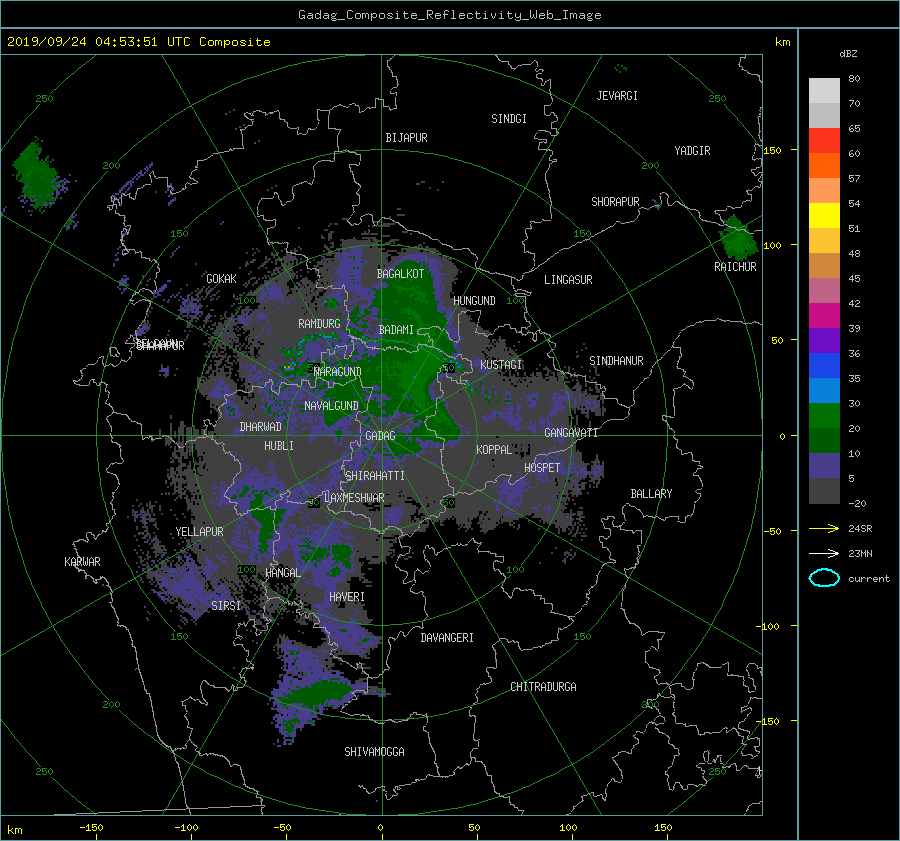
Task: Click the SIRSI city label
Action: coord(226,606)
